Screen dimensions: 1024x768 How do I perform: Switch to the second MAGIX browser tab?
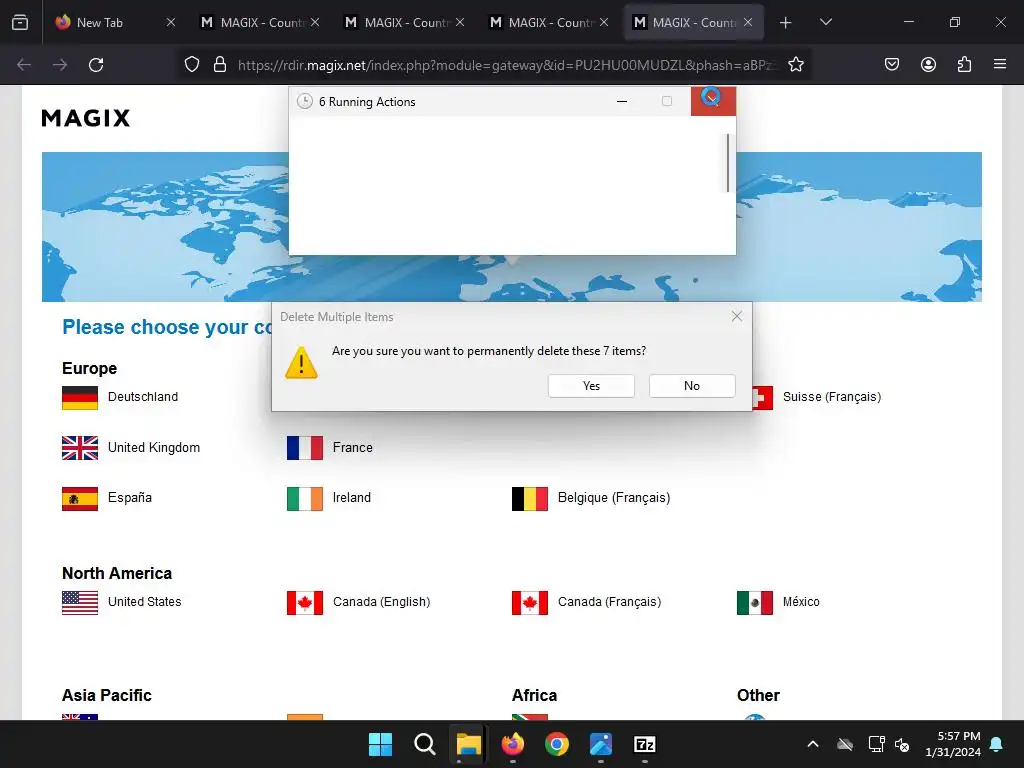(x=405, y=22)
